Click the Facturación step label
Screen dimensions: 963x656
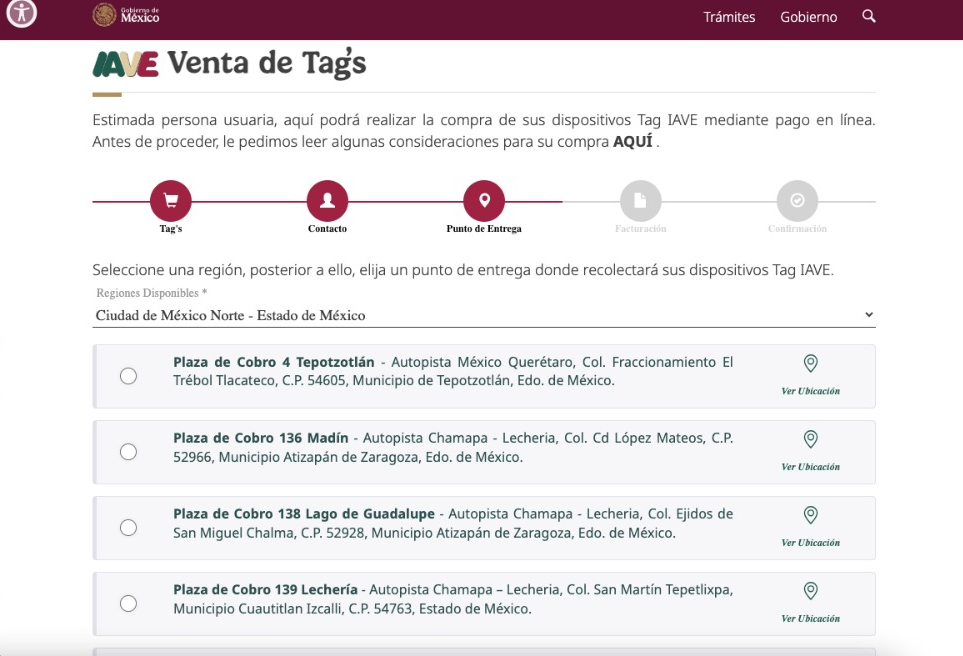[641, 229]
